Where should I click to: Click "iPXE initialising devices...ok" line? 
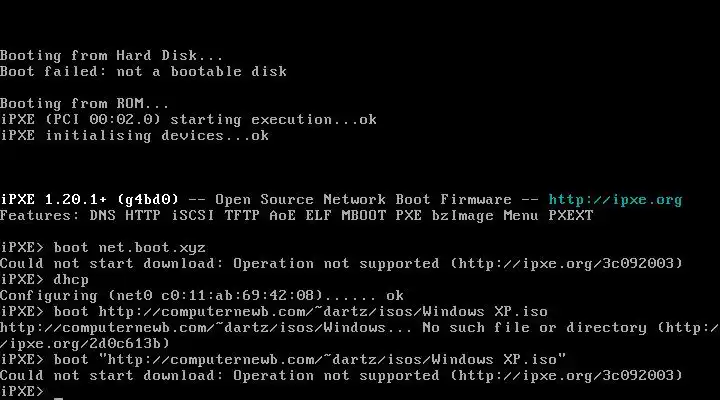pyautogui.click(x=134, y=135)
